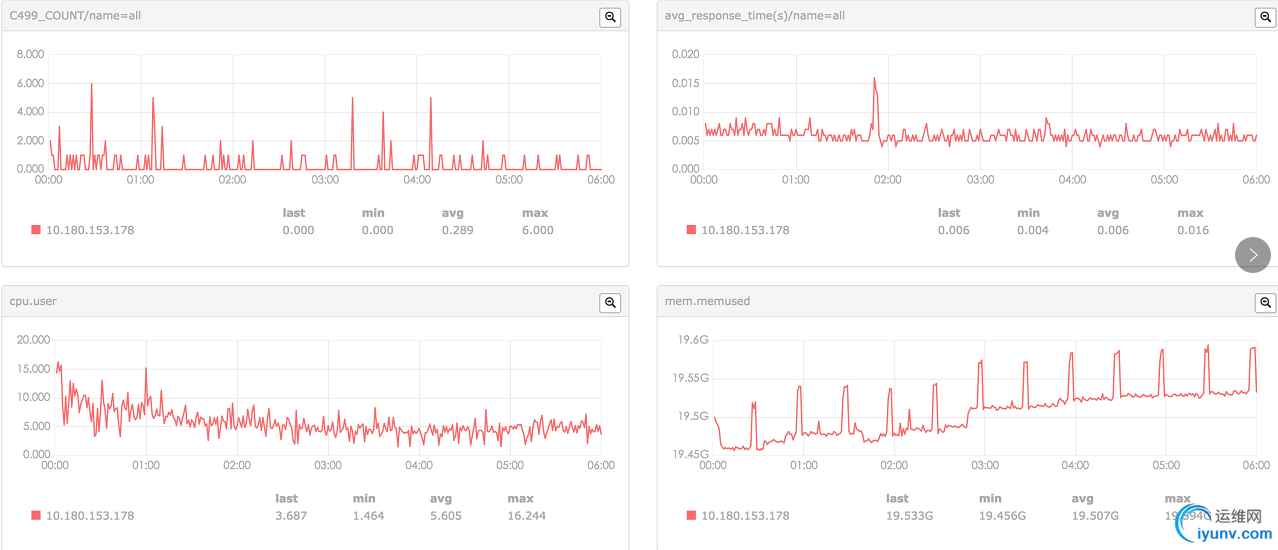Click host 10.180.153.178 in C499_COUNT legend
This screenshot has height=550, width=1278.
[x=90, y=230]
